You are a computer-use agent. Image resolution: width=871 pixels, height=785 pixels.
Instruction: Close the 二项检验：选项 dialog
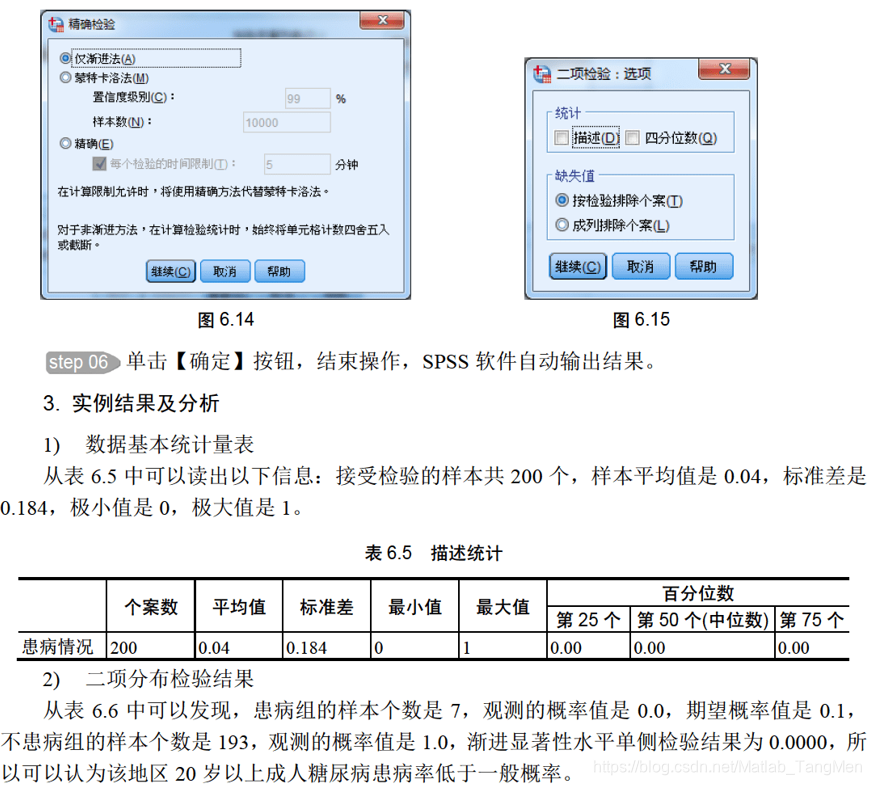pyautogui.click(x=724, y=69)
